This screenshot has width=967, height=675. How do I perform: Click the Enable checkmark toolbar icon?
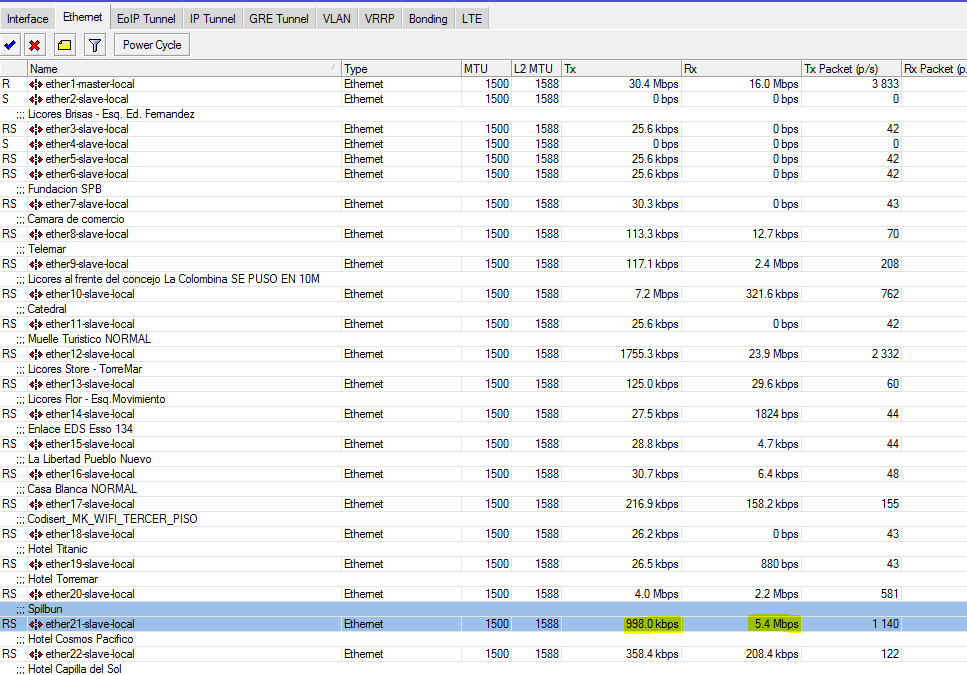point(10,45)
